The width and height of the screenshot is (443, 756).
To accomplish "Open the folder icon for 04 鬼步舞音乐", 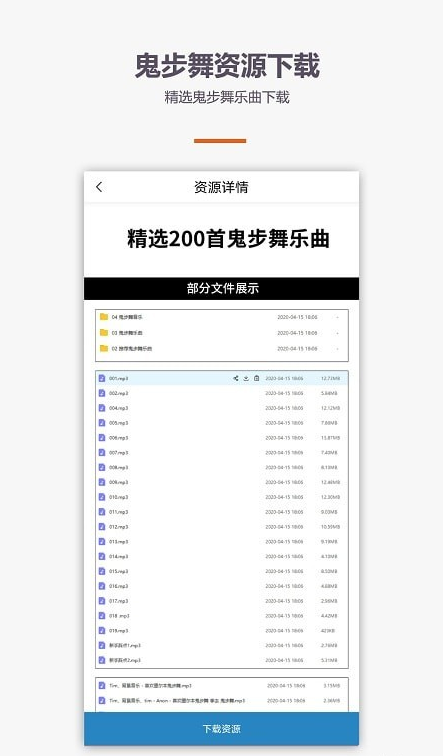I will (104, 317).
